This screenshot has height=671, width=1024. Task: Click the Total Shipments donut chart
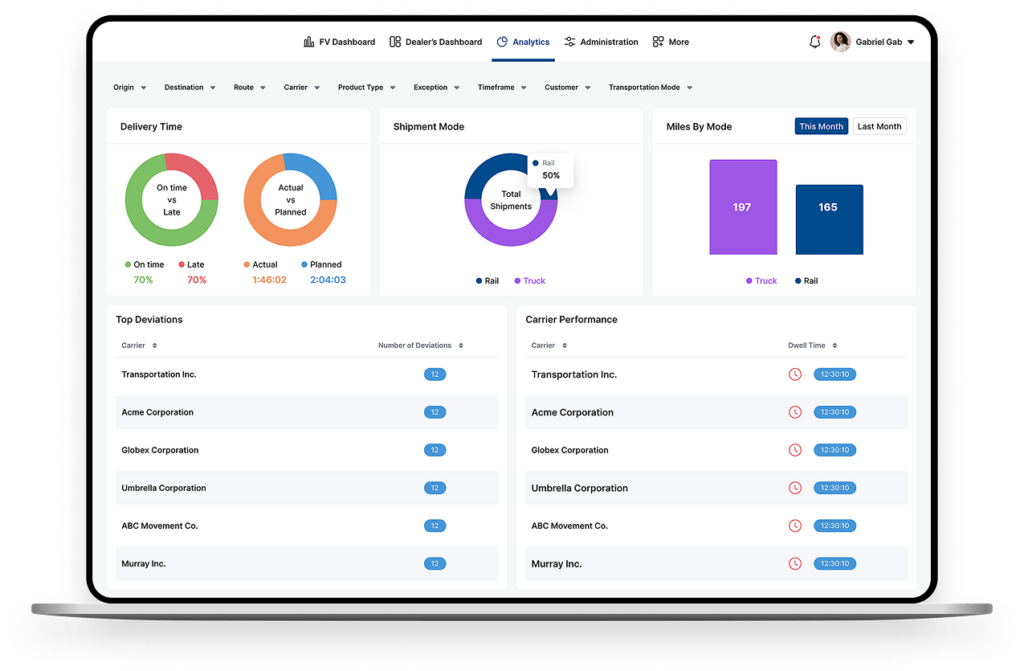(x=511, y=200)
